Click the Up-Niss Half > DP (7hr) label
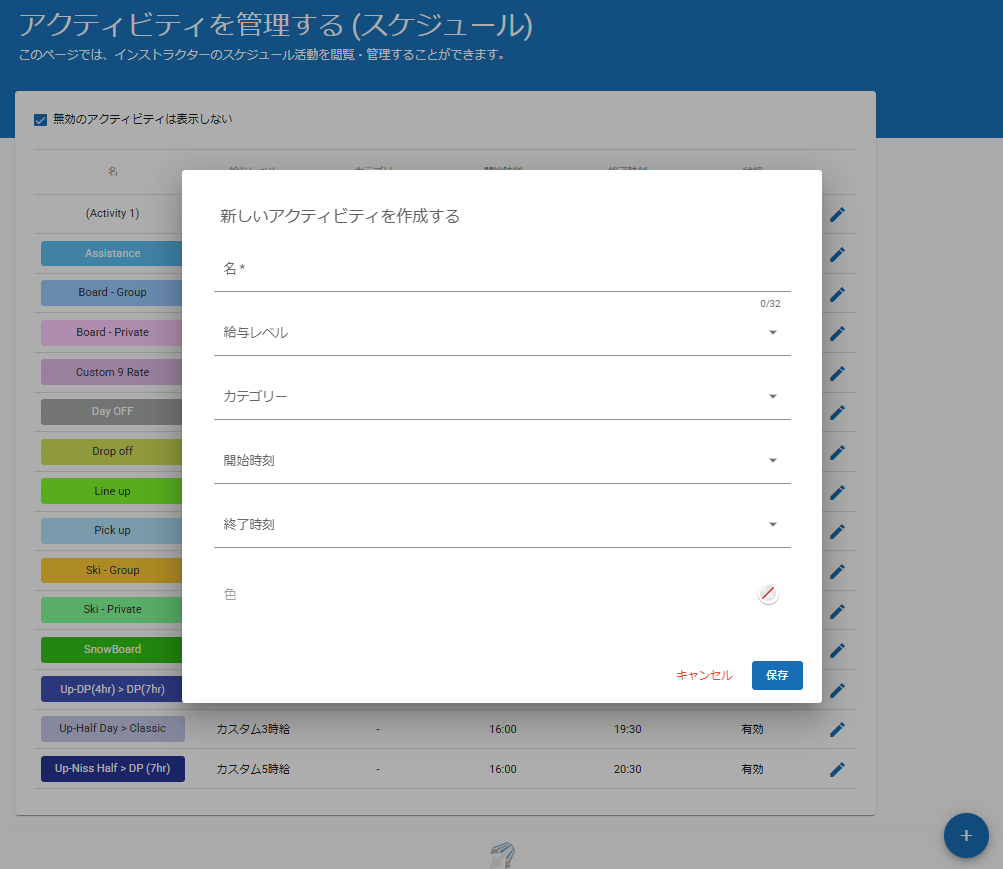 [112, 769]
